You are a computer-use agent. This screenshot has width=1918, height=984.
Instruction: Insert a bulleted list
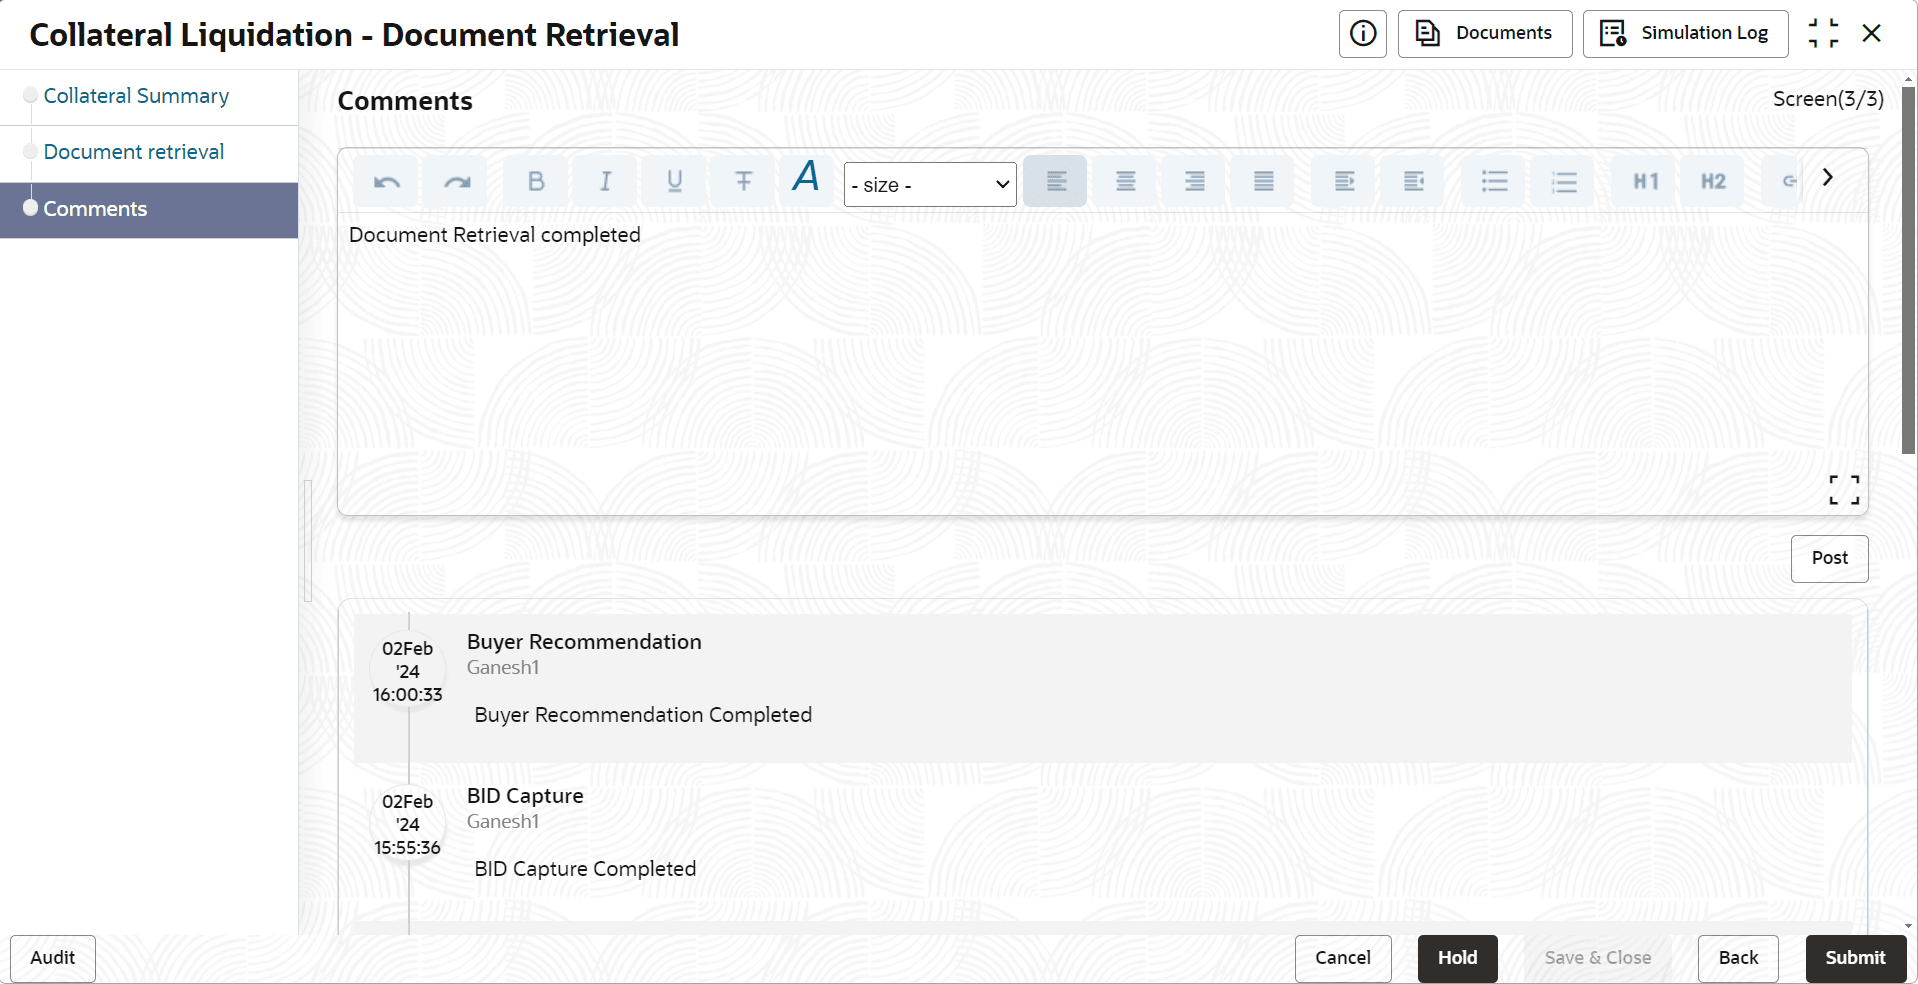tap(1494, 181)
